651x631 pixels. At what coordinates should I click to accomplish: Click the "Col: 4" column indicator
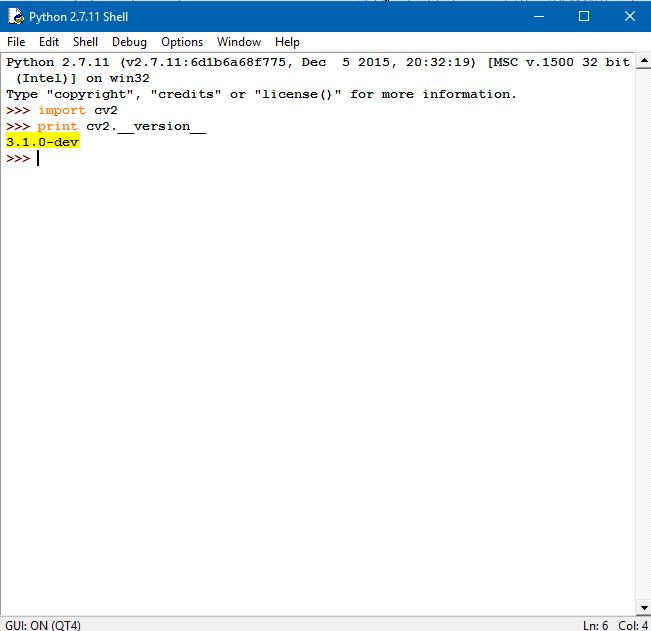[632, 624]
